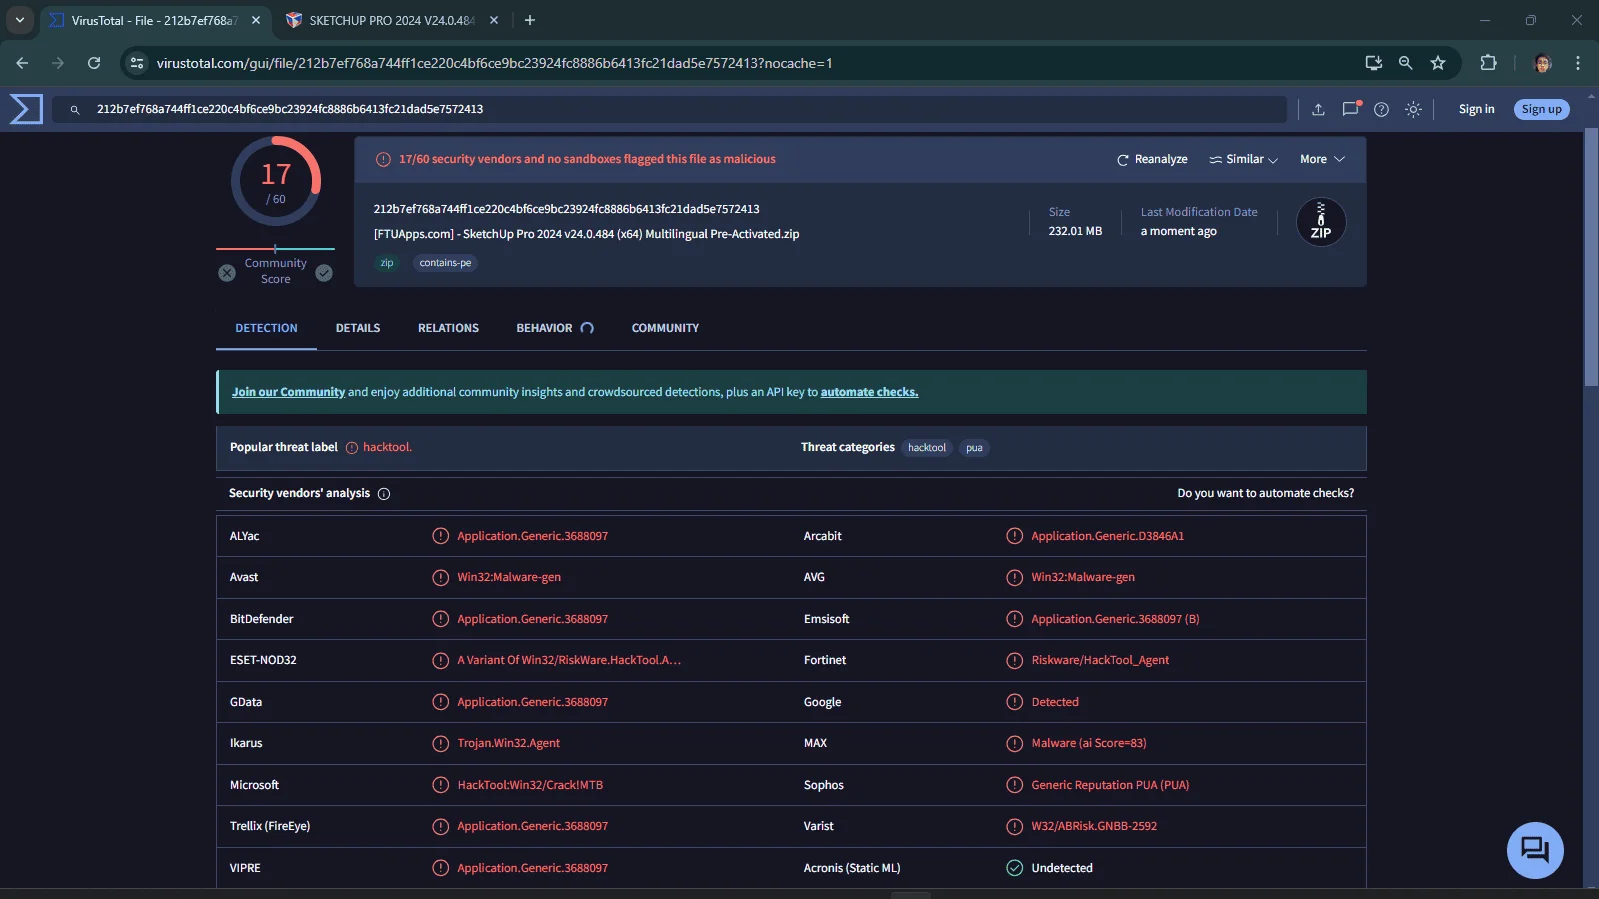Open the upload file icon
1599x899 pixels.
point(1318,110)
